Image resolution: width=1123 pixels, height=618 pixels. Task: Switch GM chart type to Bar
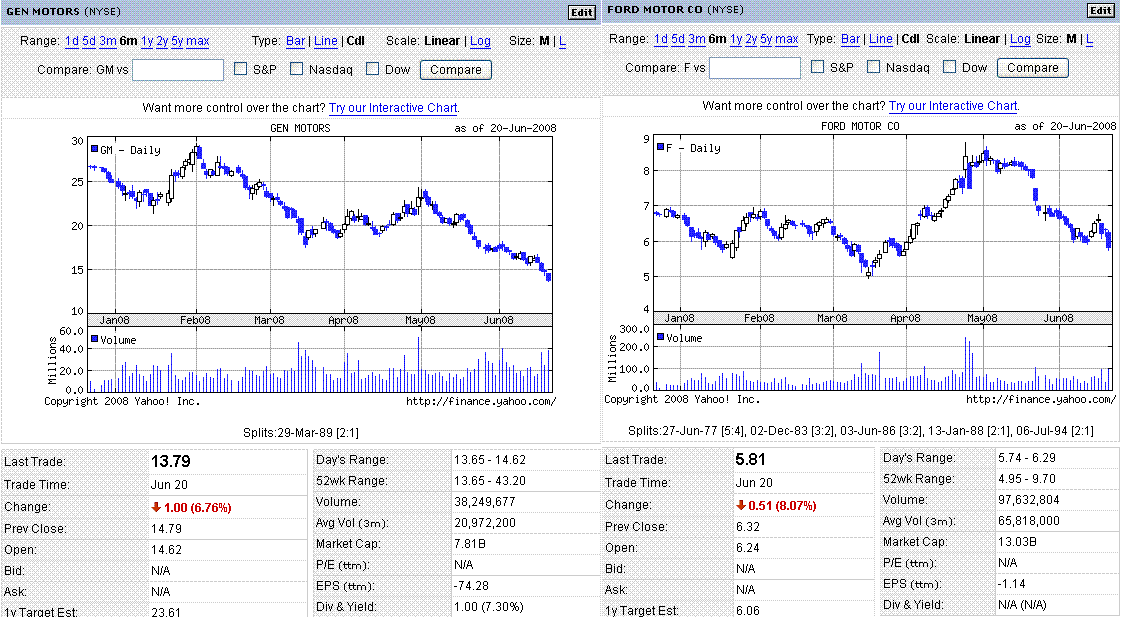pos(295,41)
